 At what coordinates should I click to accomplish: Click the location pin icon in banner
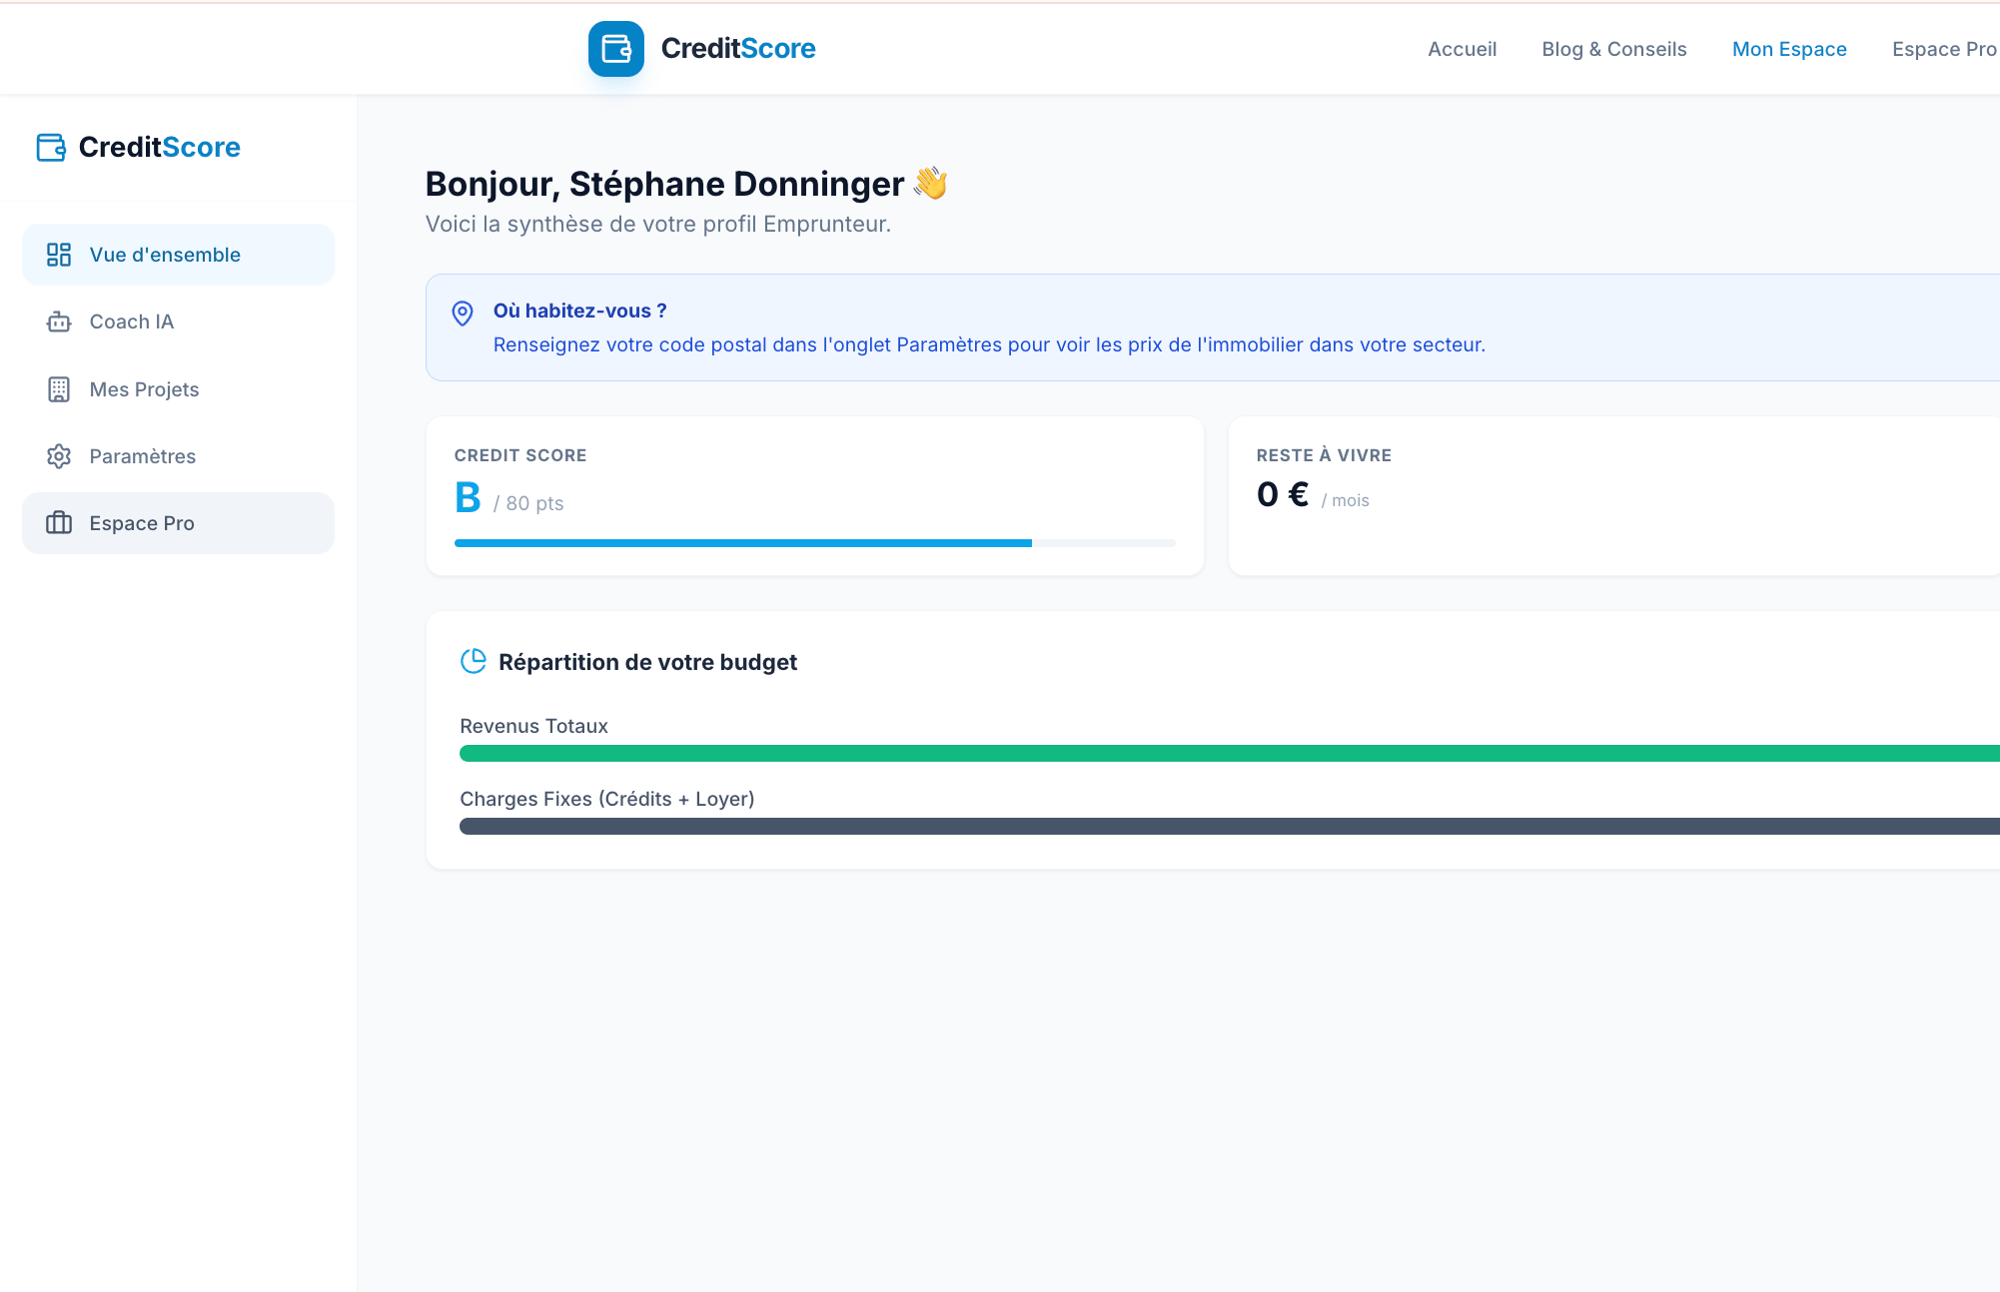click(462, 313)
